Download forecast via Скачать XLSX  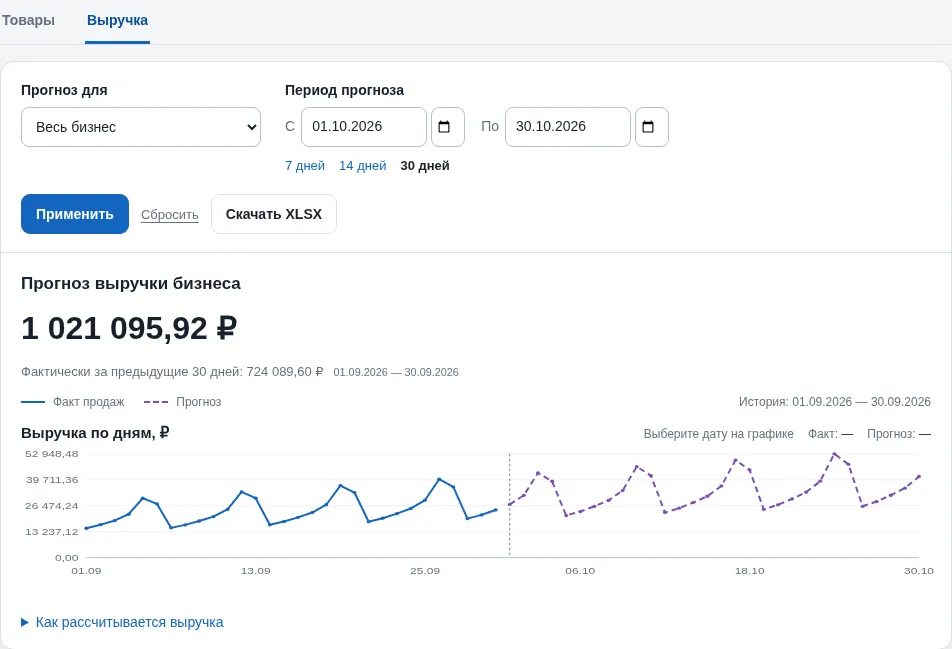click(274, 214)
